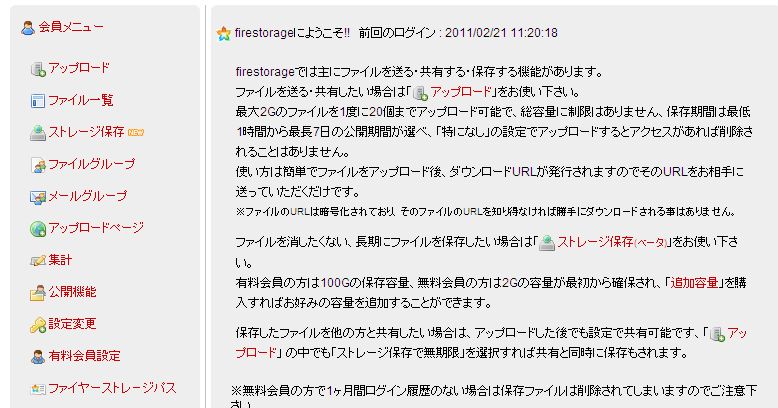Viewport: 778px width, 408px height.
Task: Open the ファイル一覧 menu entry
Action: coord(81,100)
